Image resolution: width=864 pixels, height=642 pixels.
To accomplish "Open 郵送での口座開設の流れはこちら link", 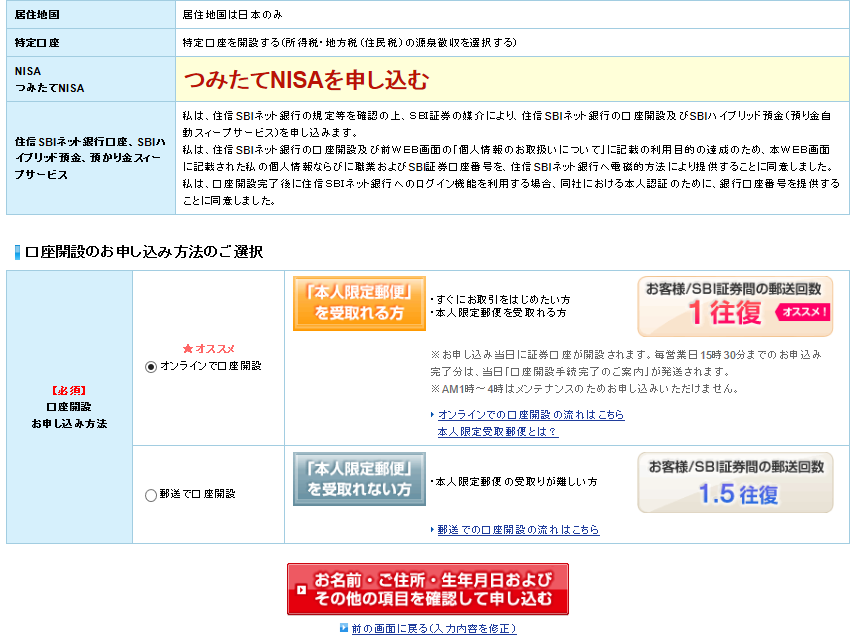I will (x=518, y=530).
